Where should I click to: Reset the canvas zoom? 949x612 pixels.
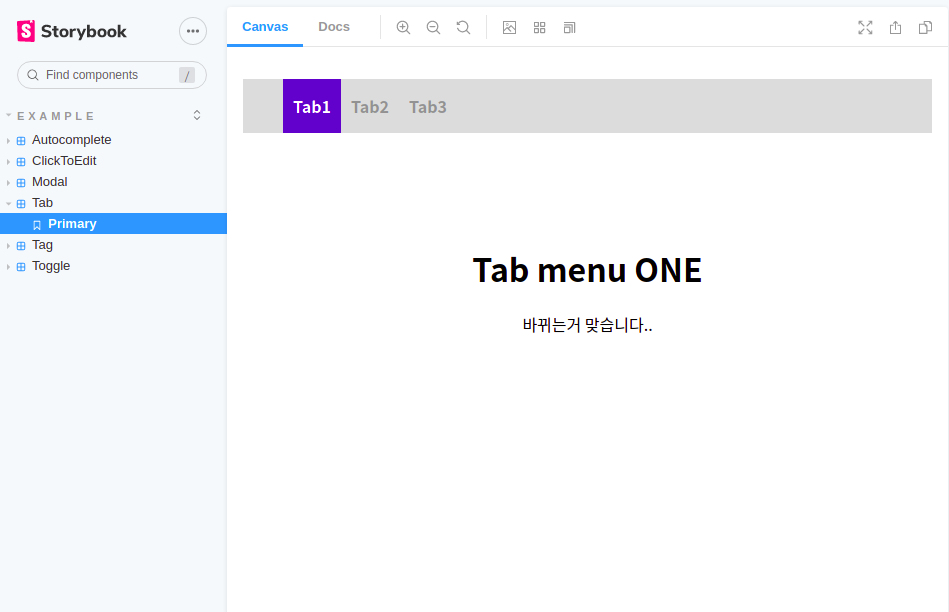(x=463, y=27)
